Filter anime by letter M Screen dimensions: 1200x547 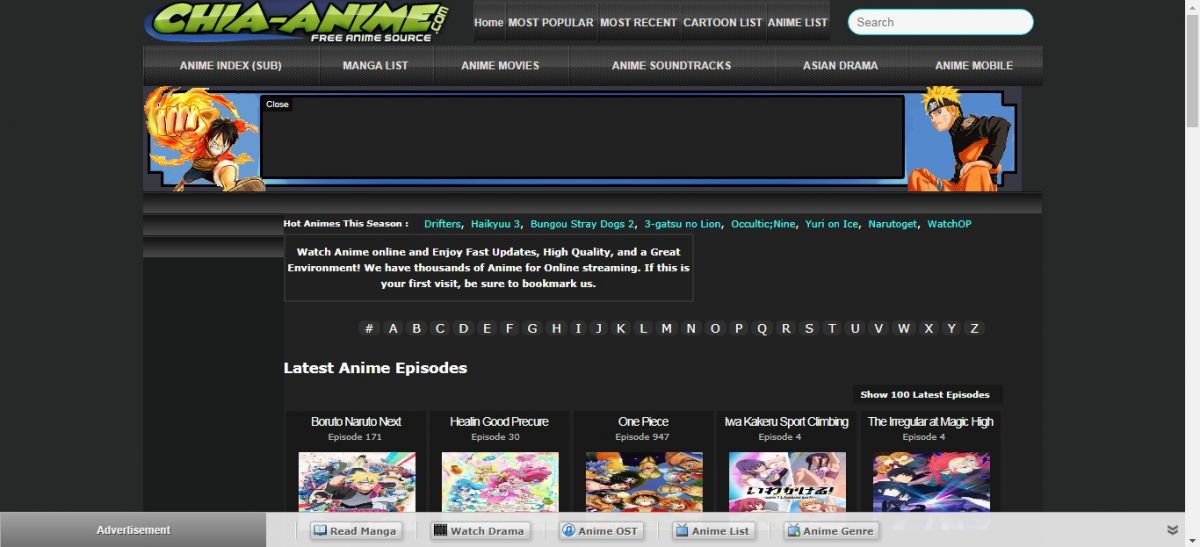point(666,328)
